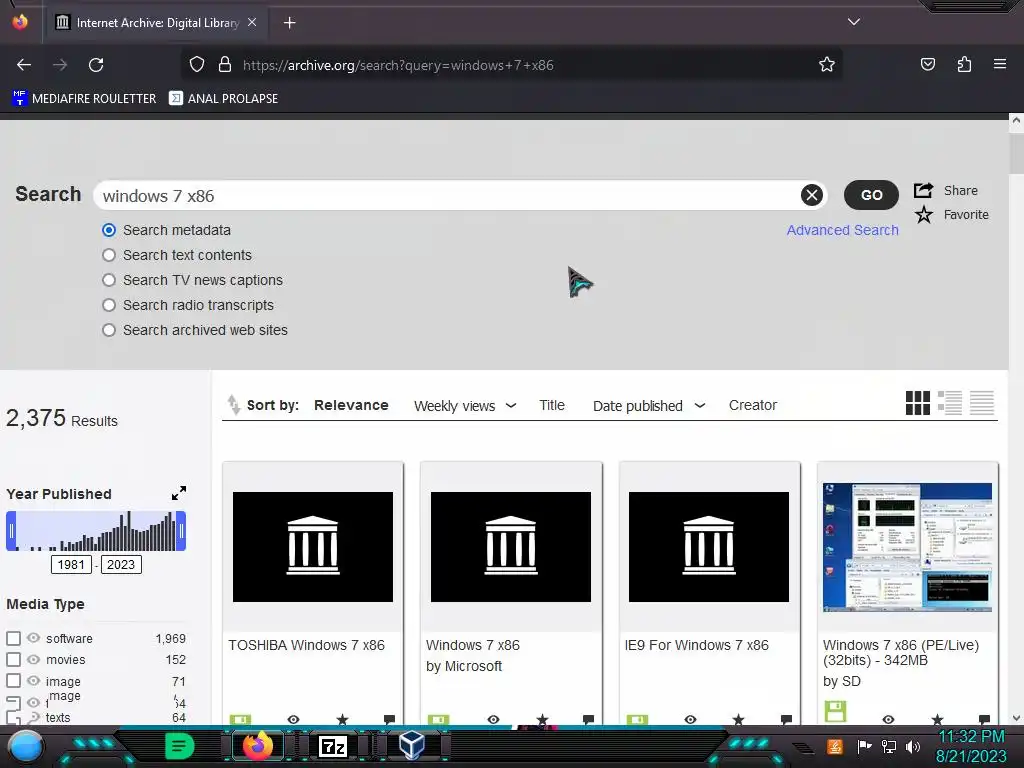This screenshot has width=1024, height=768.
Task: Open the IE9 For Windows 7 x86 title
Action: click(696, 645)
